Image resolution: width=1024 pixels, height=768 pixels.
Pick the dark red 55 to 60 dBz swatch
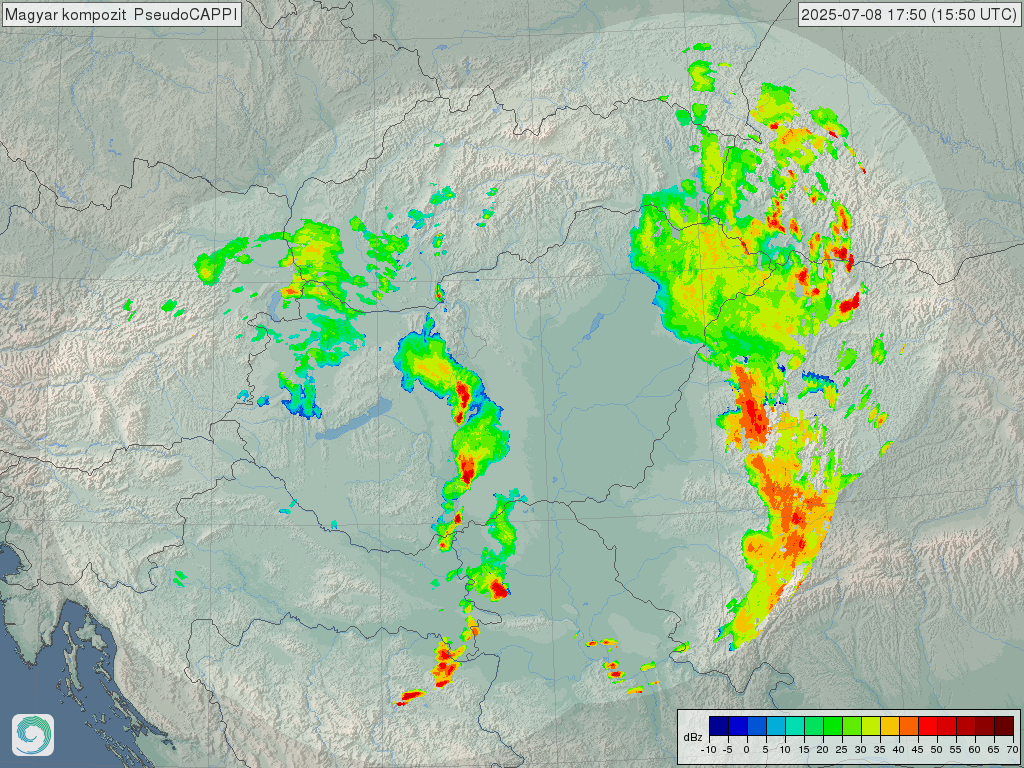point(966,726)
